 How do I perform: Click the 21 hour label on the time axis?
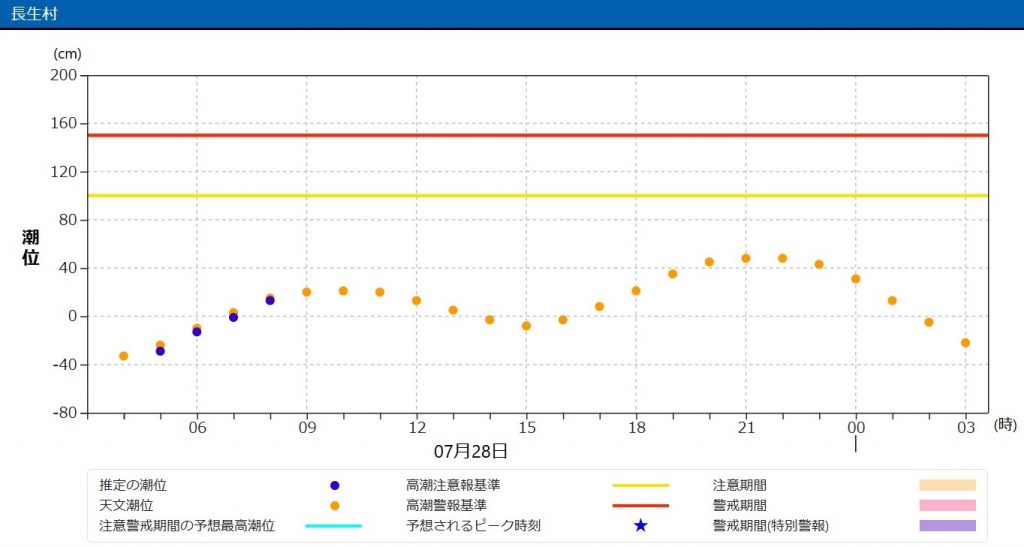tap(746, 428)
